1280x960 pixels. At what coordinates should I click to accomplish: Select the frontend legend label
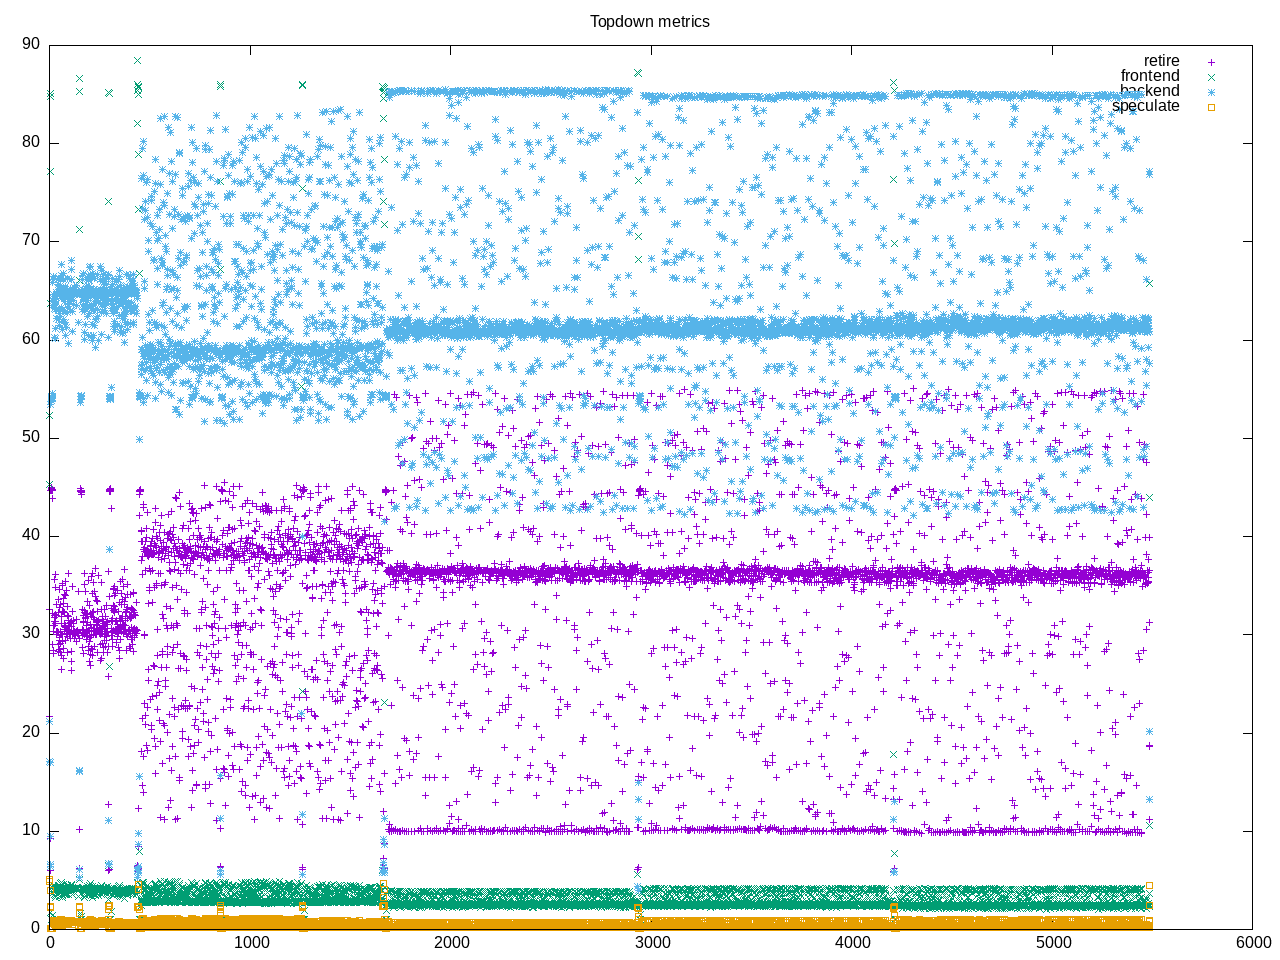1149,76
